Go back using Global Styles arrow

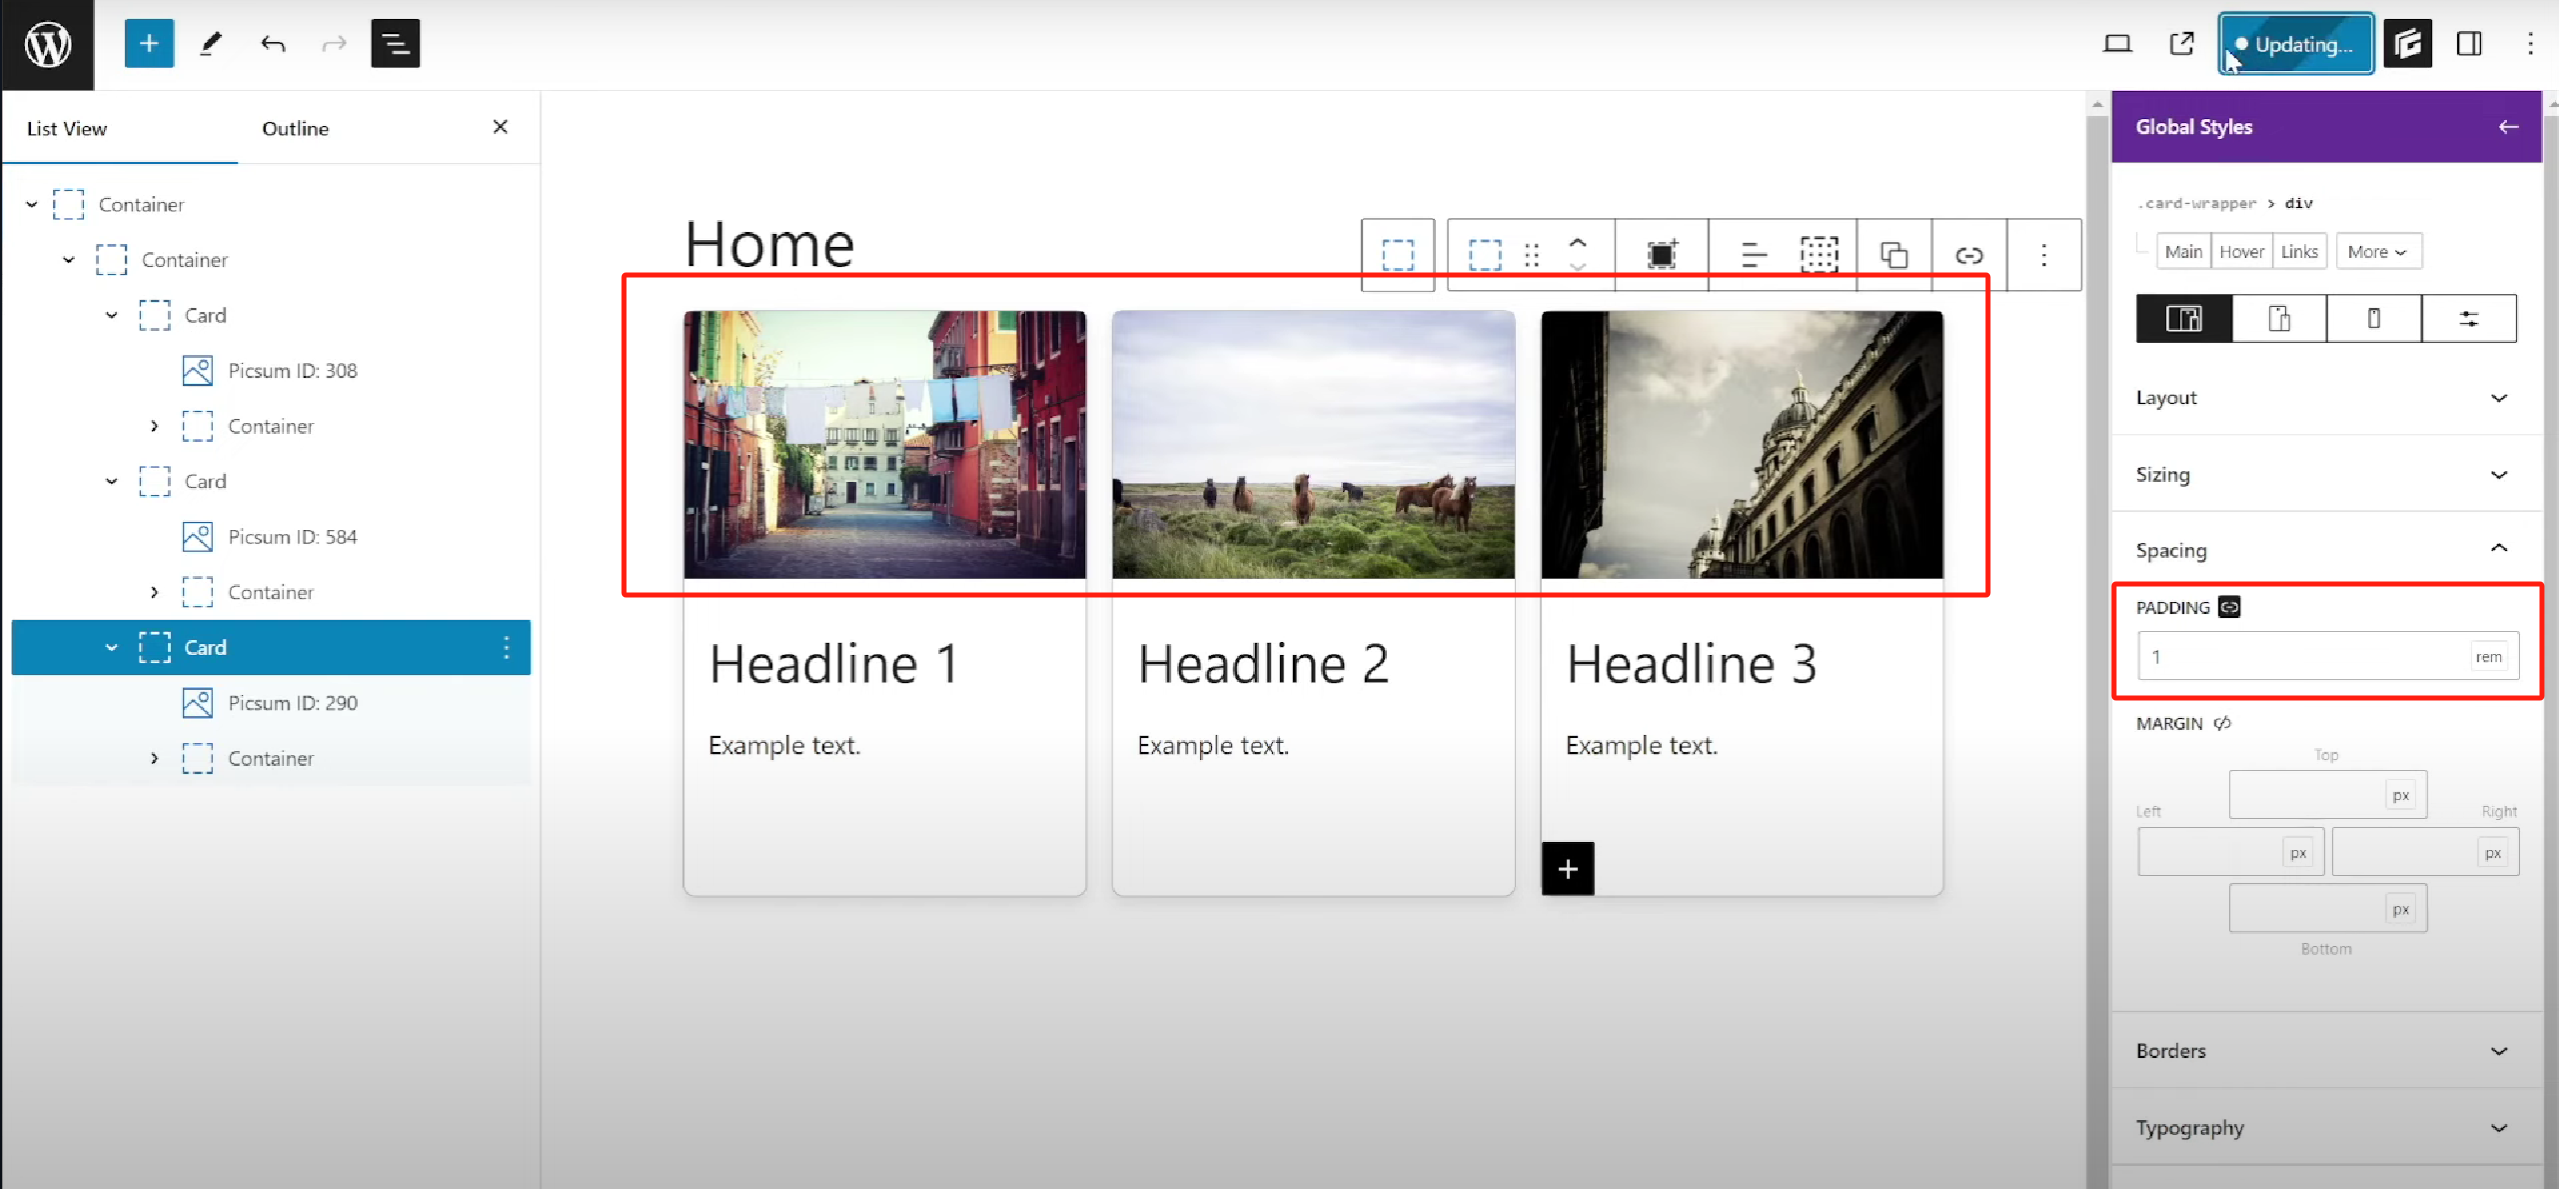(2508, 127)
